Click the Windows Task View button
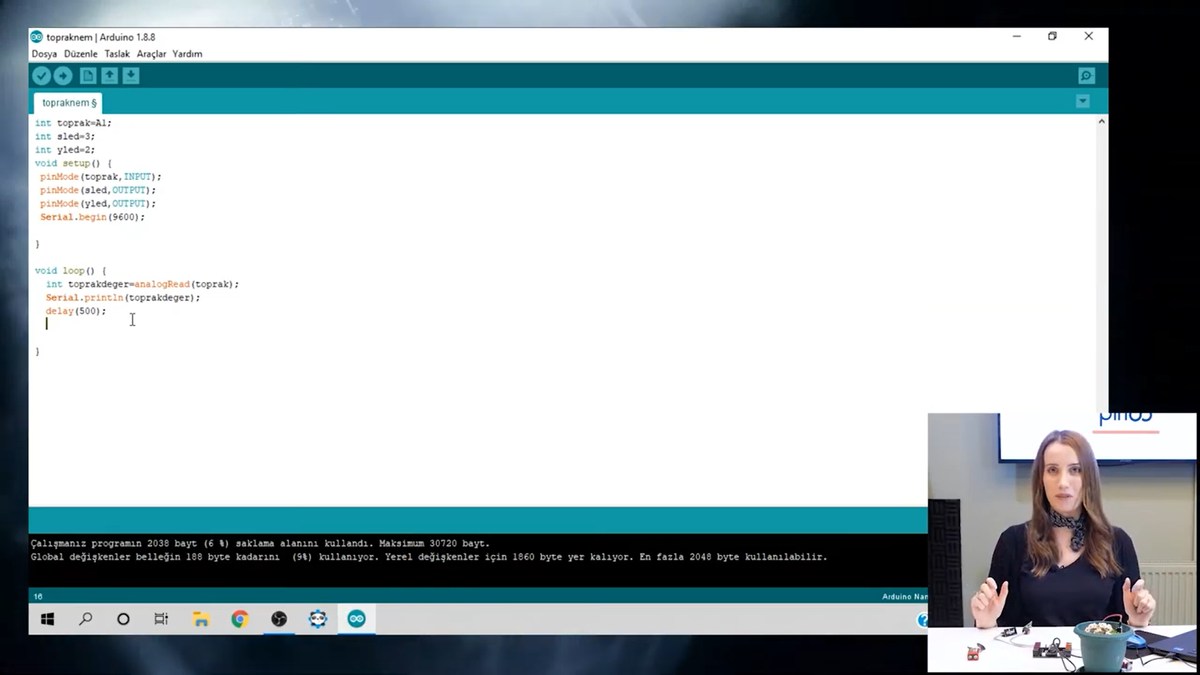This screenshot has height=675, width=1200. [161, 619]
